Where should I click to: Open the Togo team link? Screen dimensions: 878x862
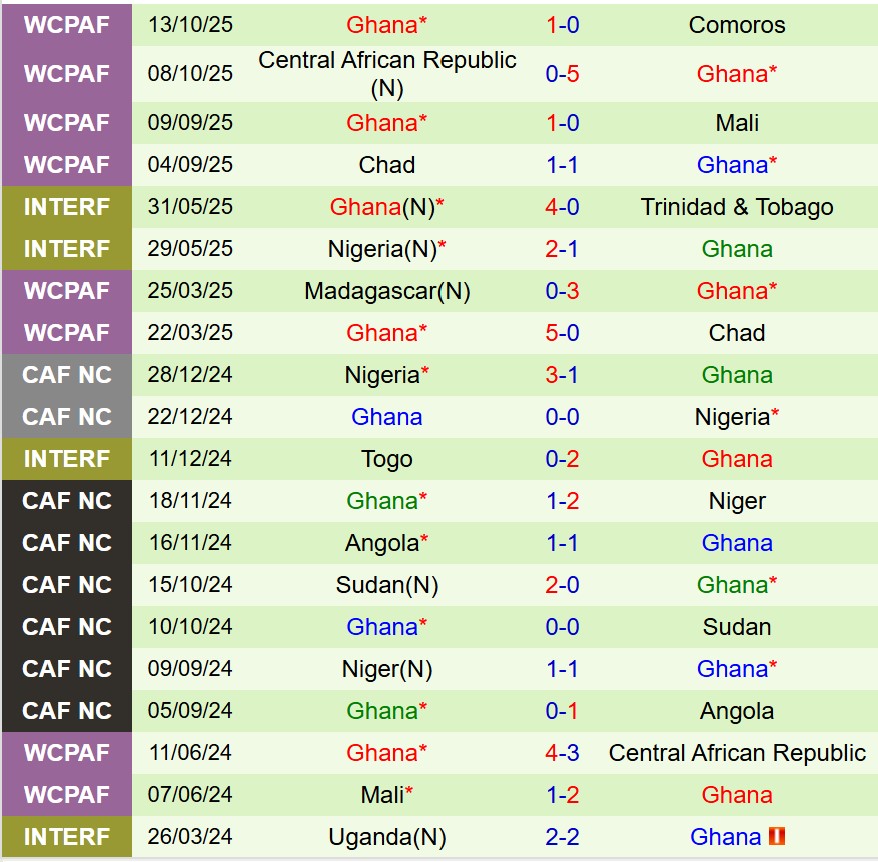pyautogui.click(x=387, y=459)
